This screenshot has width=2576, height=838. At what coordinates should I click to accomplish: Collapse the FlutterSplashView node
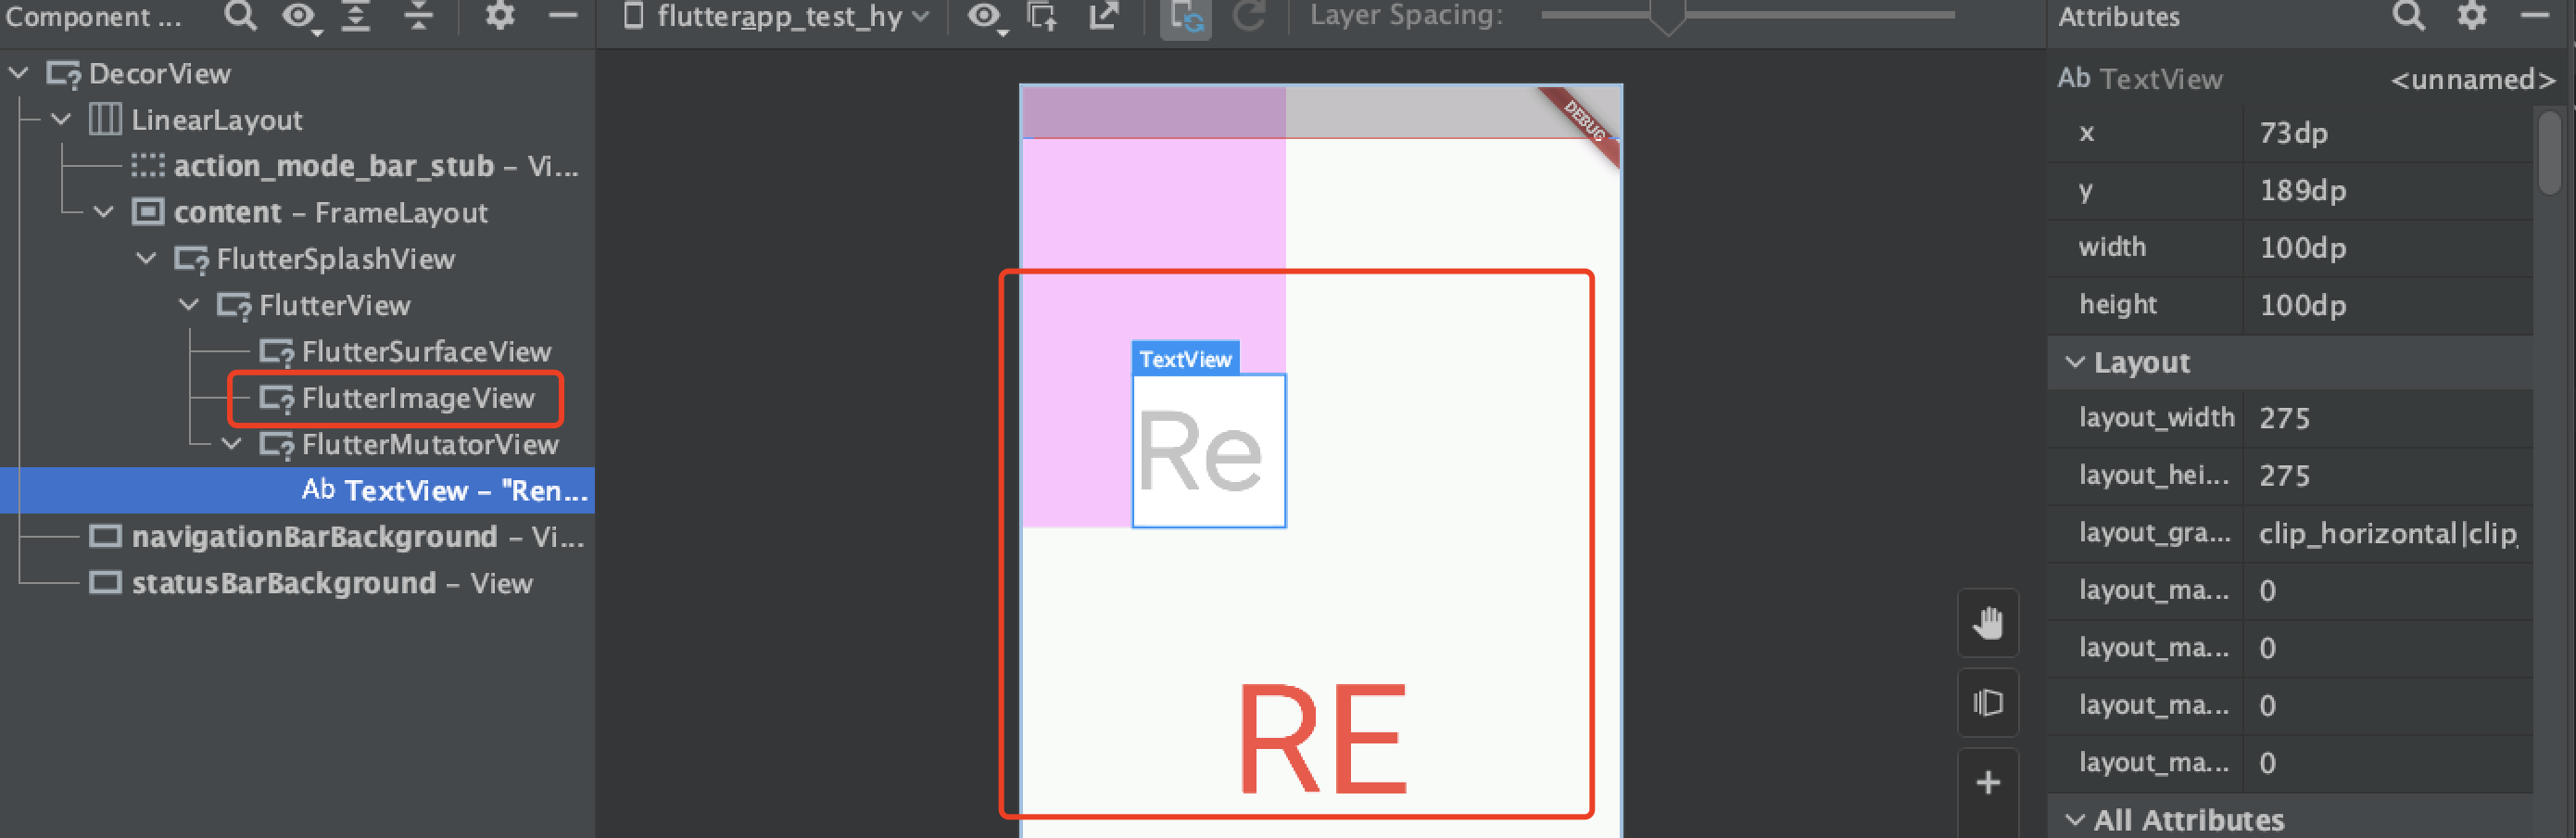tap(147, 259)
